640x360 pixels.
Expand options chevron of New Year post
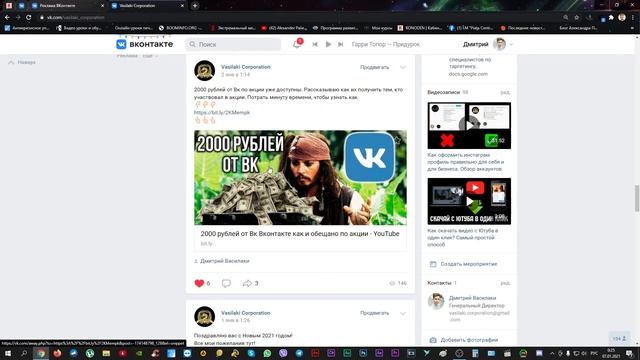point(403,313)
